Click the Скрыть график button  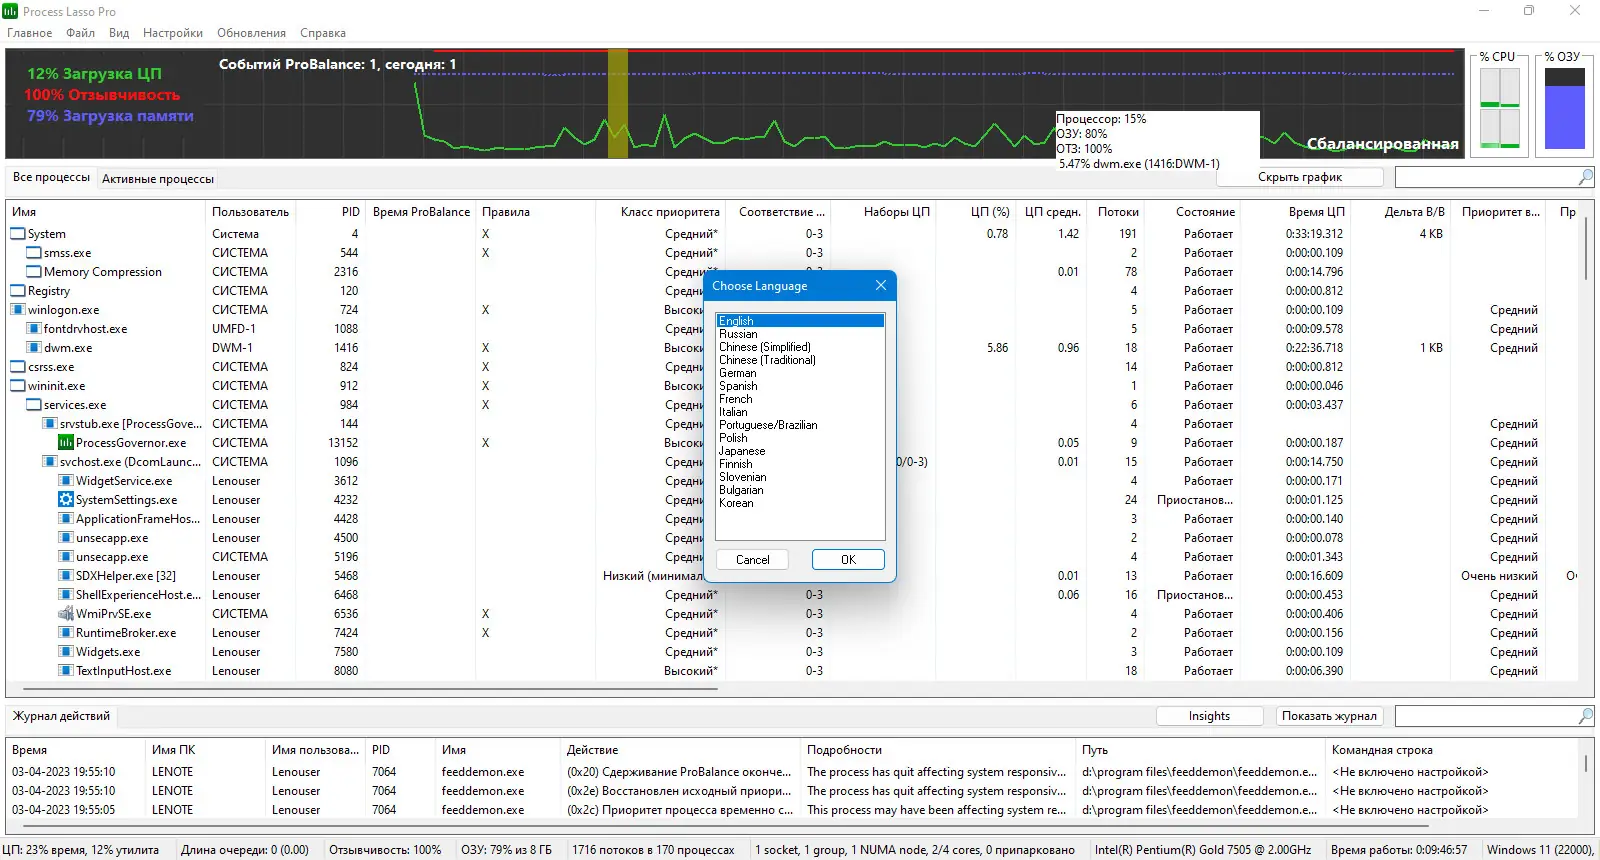(x=1299, y=177)
